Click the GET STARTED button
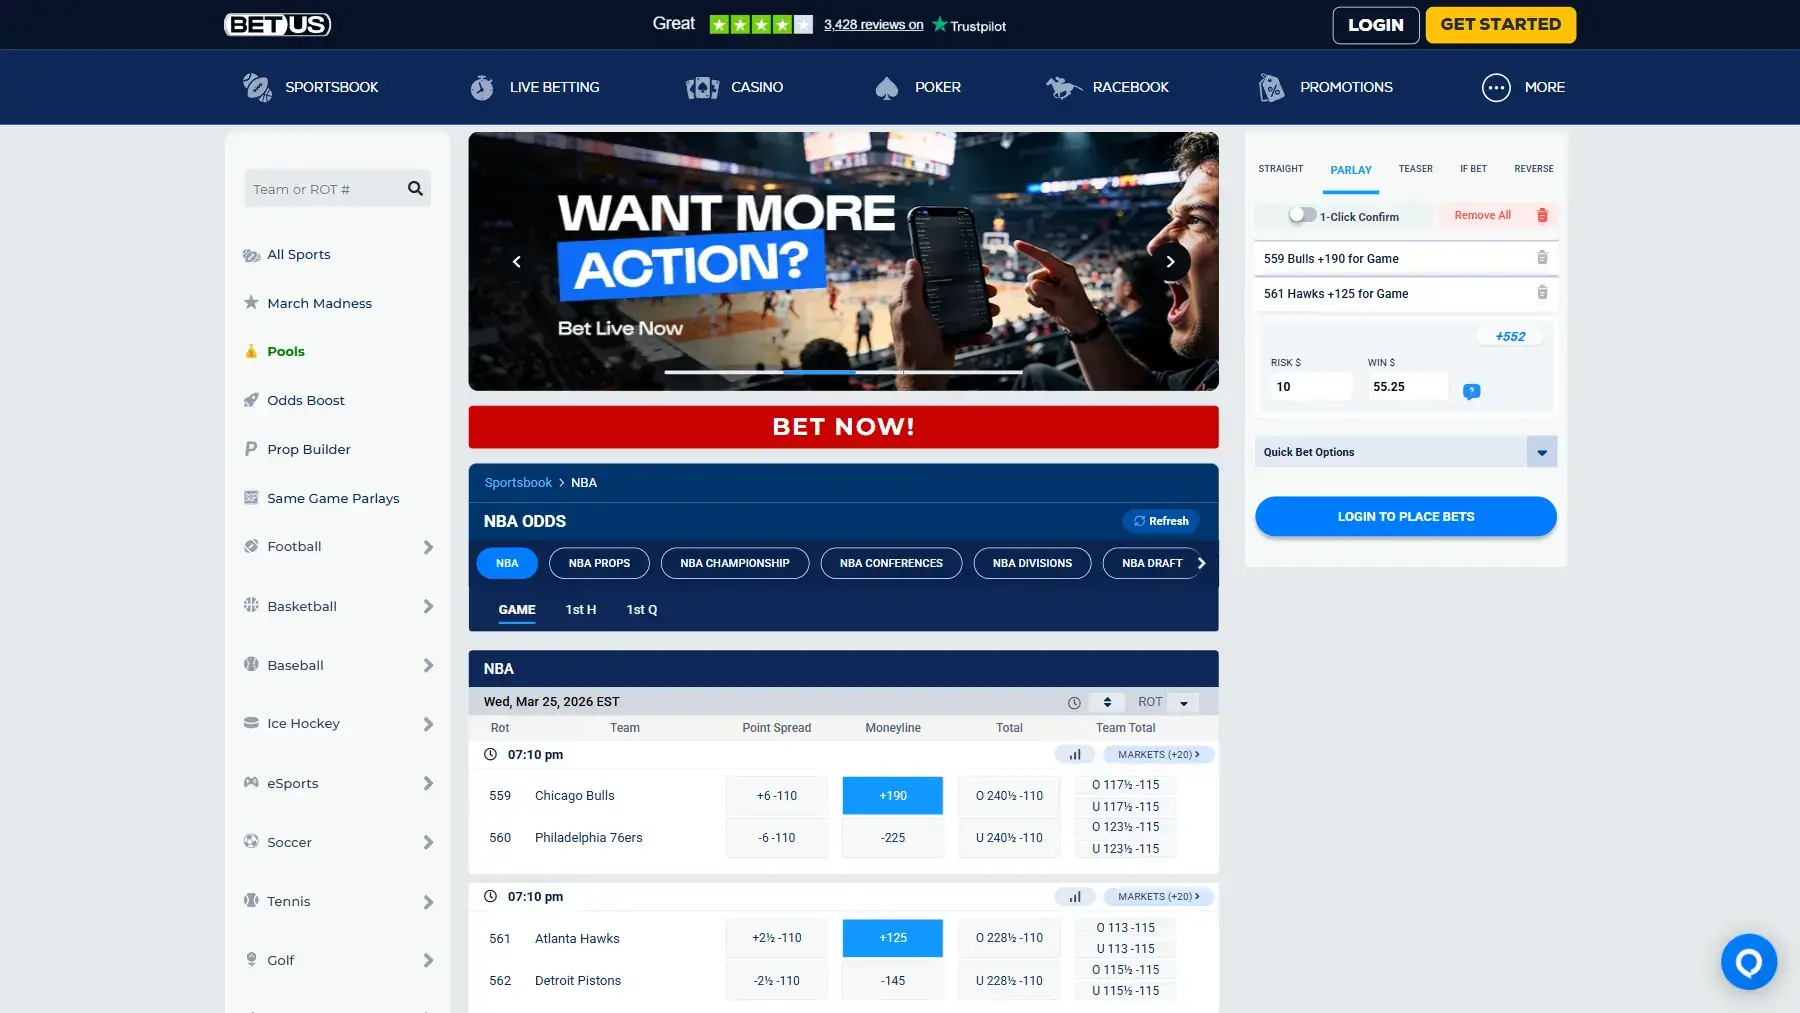 point(1500,25)
